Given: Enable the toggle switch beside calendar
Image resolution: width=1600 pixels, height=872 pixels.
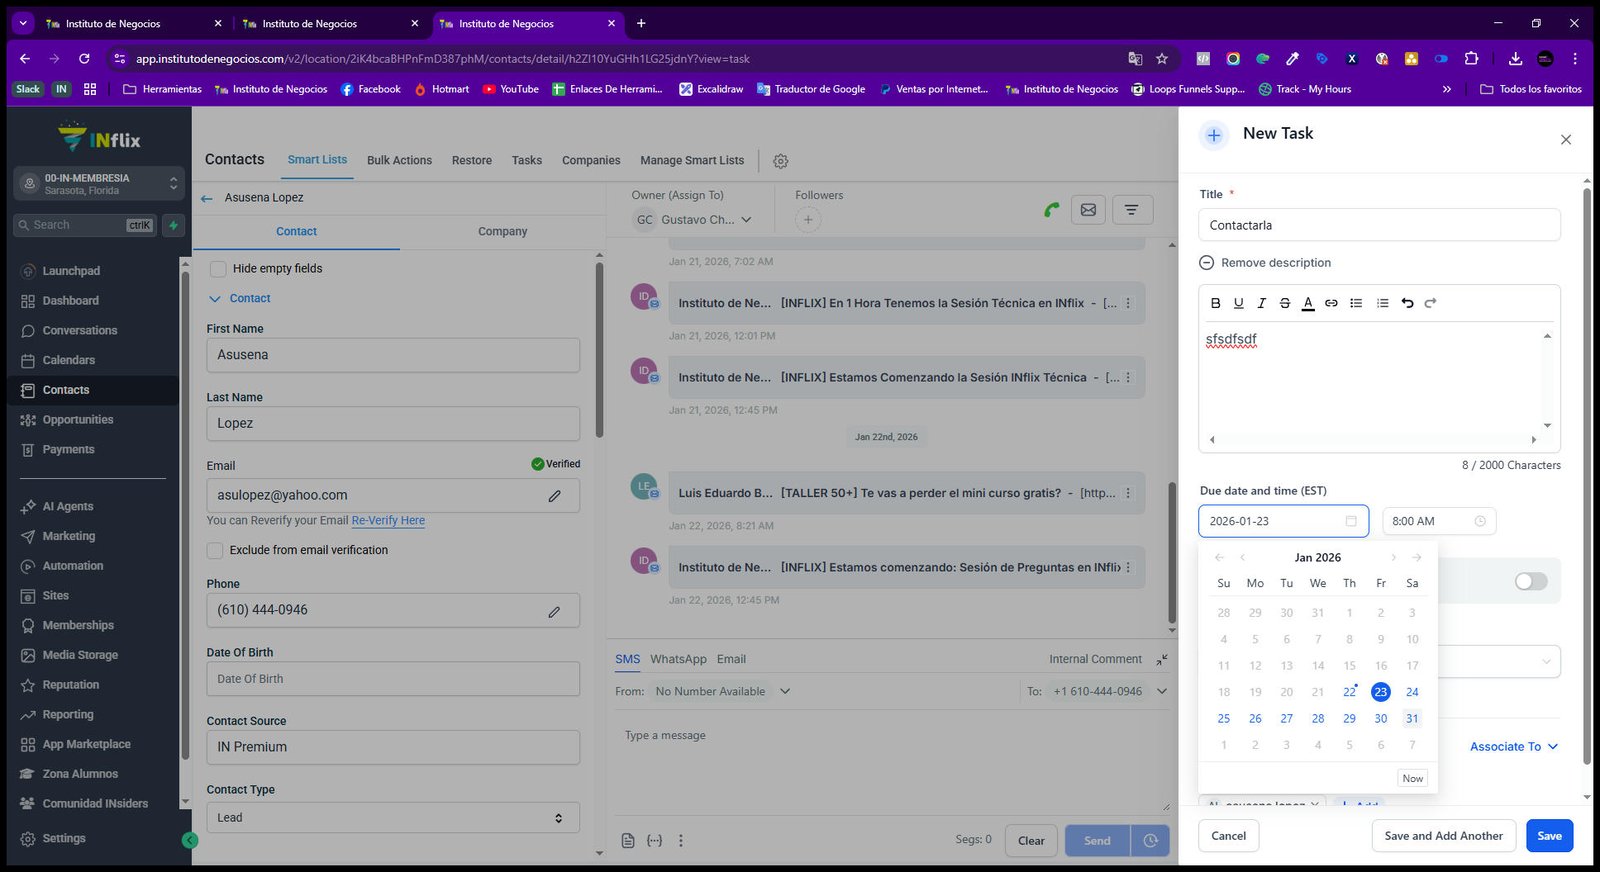Looking at the screenshot, I should (x=1530, y=582).
